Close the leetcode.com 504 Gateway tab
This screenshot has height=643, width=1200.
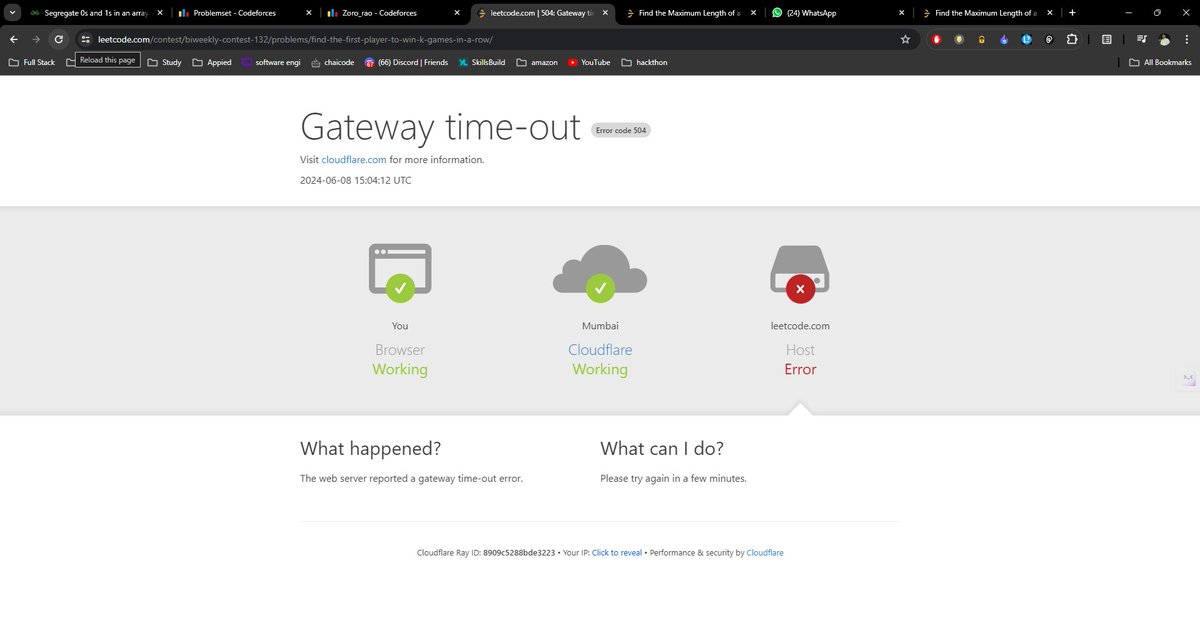606,13
